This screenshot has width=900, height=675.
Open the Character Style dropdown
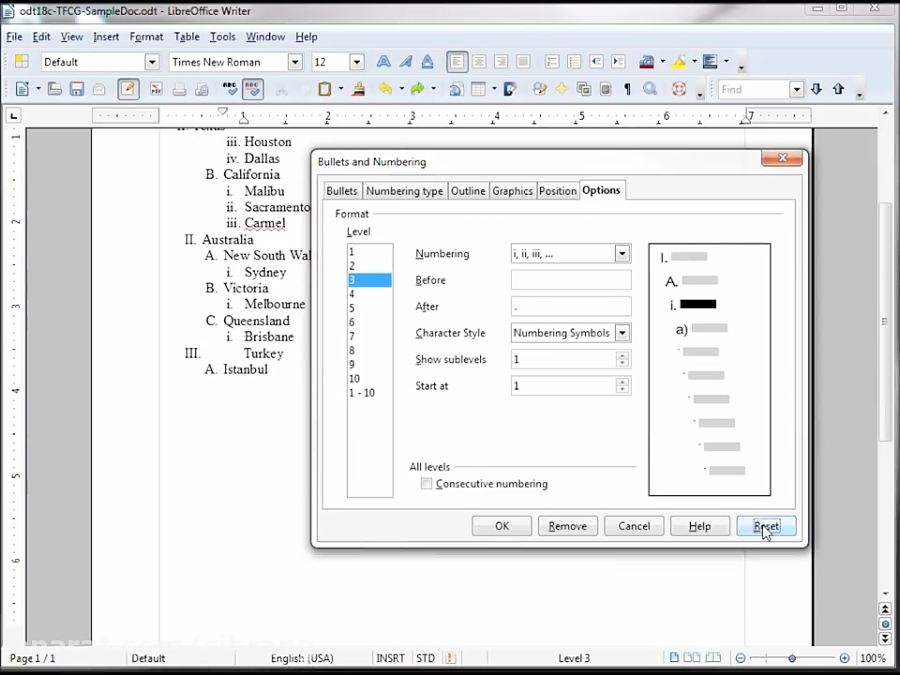tap(622, 333)
